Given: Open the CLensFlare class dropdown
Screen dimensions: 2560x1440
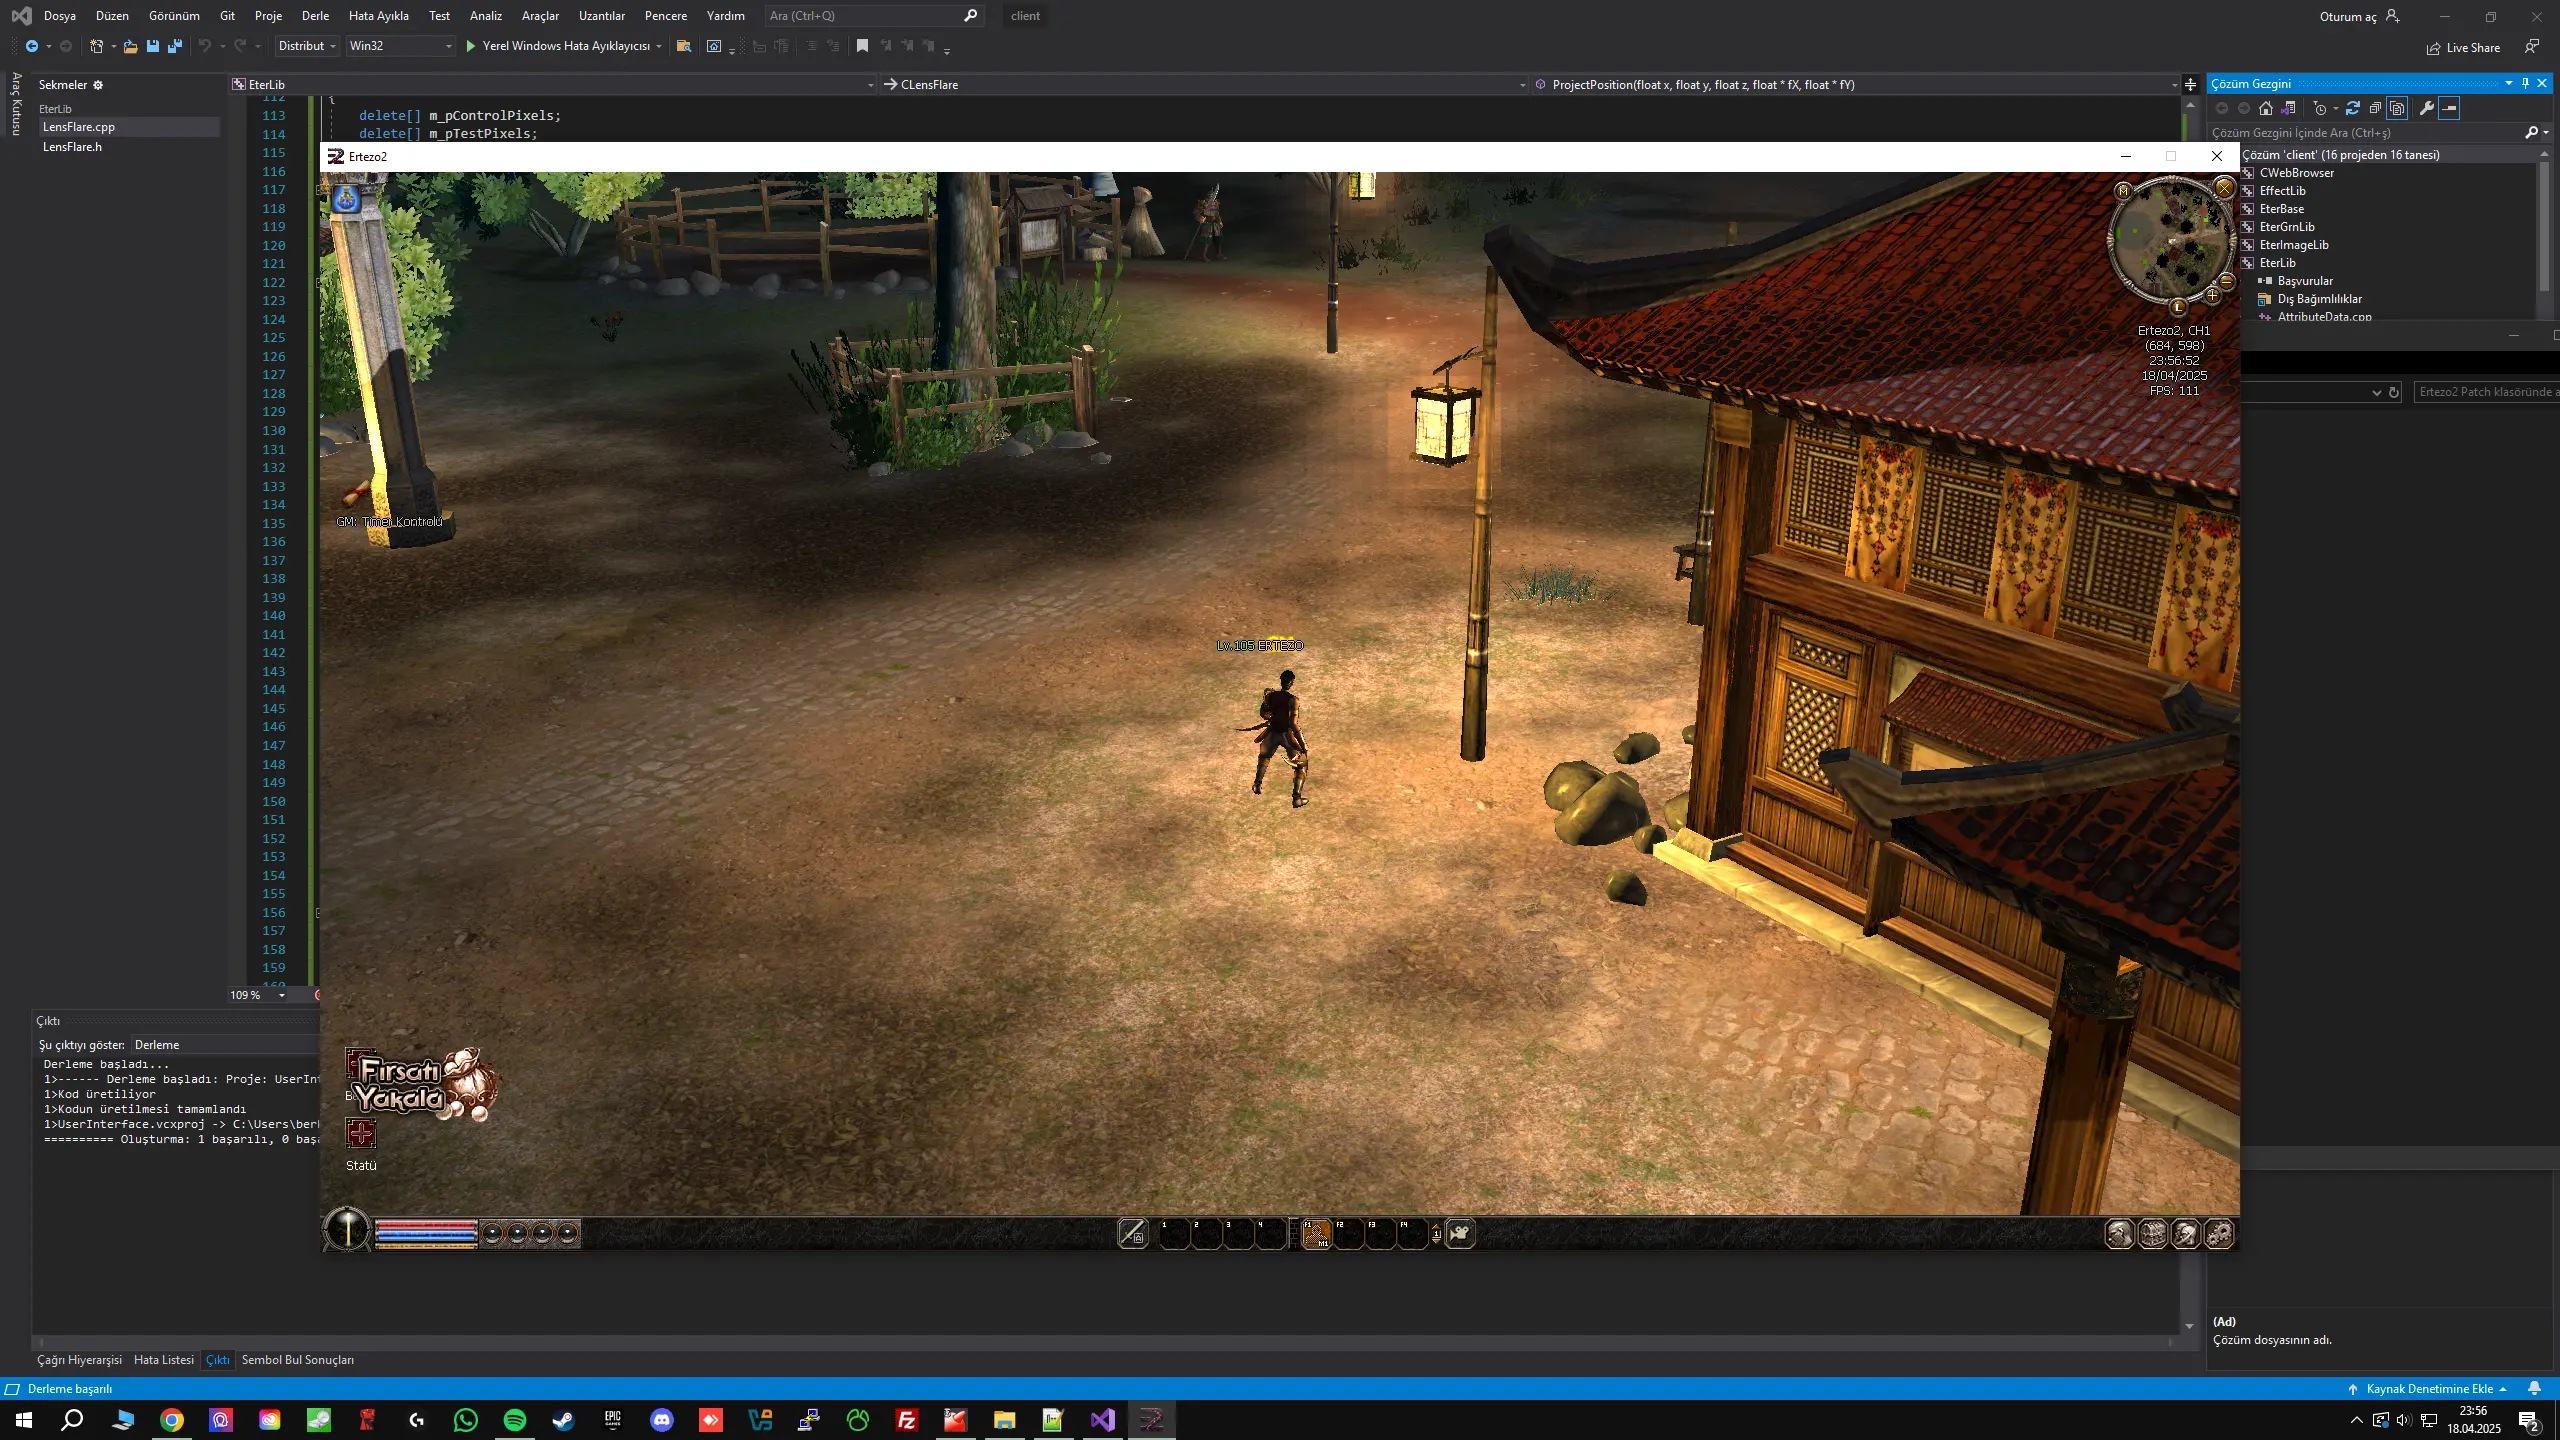Looking at the screenshot, I should click(x=1205, y=85).
